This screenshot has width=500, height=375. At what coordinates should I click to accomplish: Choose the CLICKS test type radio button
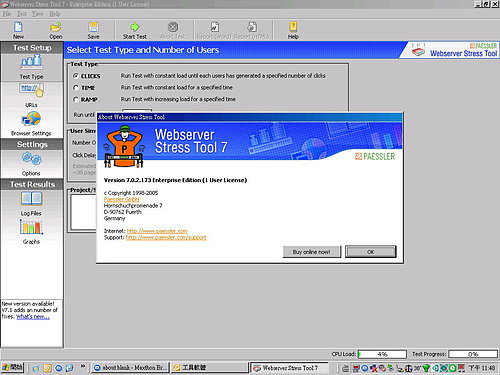click(x=76, y=76)
